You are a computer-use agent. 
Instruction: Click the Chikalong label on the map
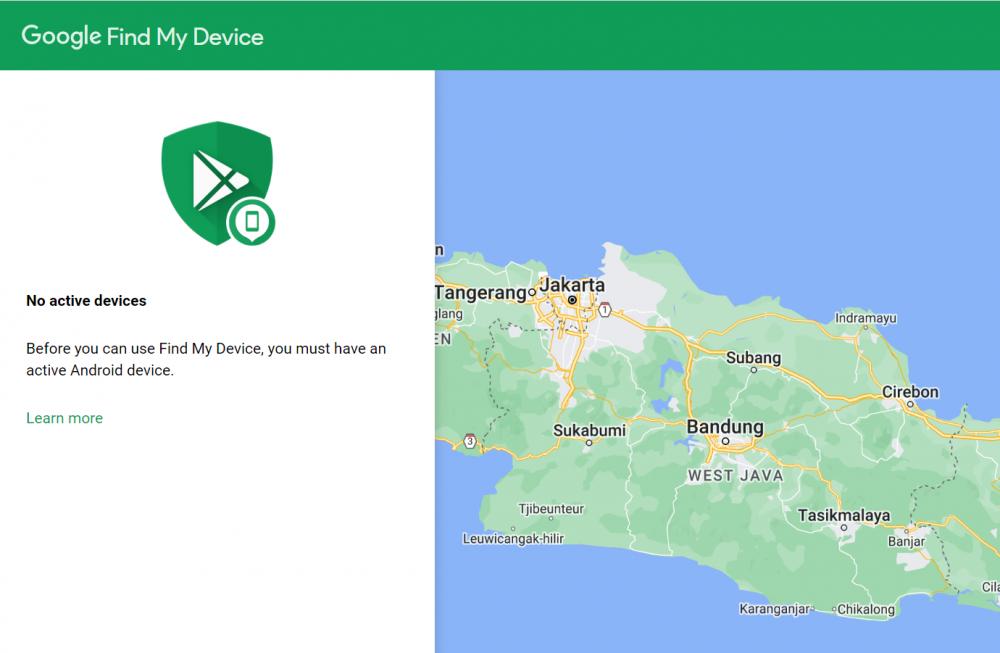tap(865, 610)
